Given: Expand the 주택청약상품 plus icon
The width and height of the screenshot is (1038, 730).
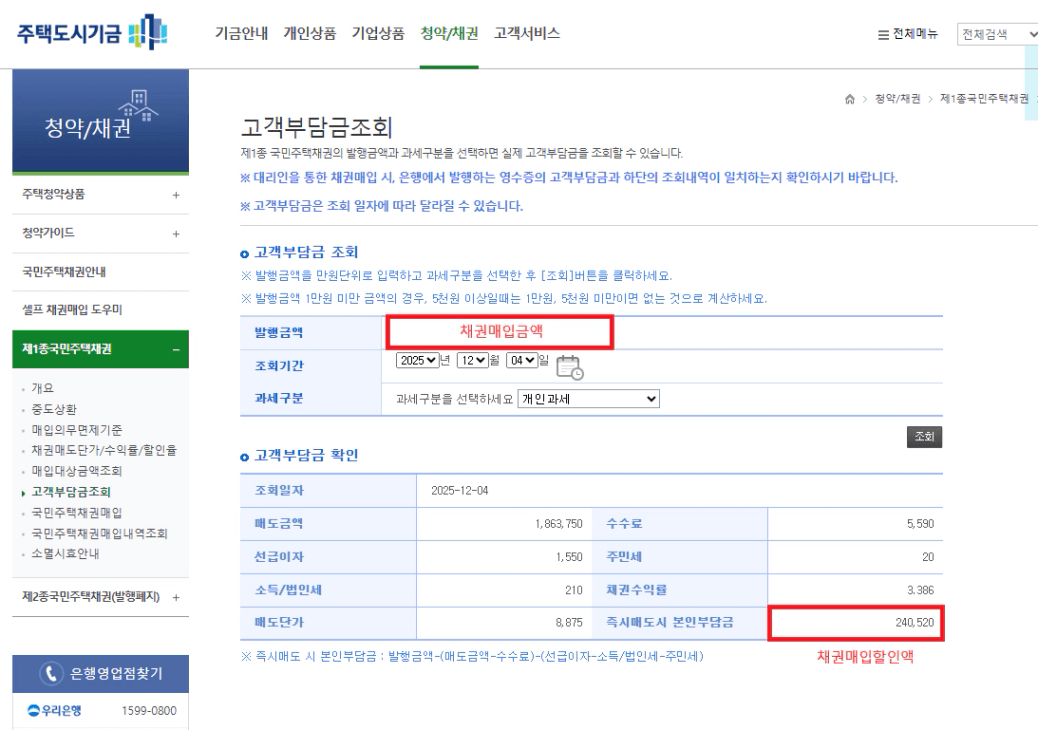Looking at the screenshot, I should point(176,195).
